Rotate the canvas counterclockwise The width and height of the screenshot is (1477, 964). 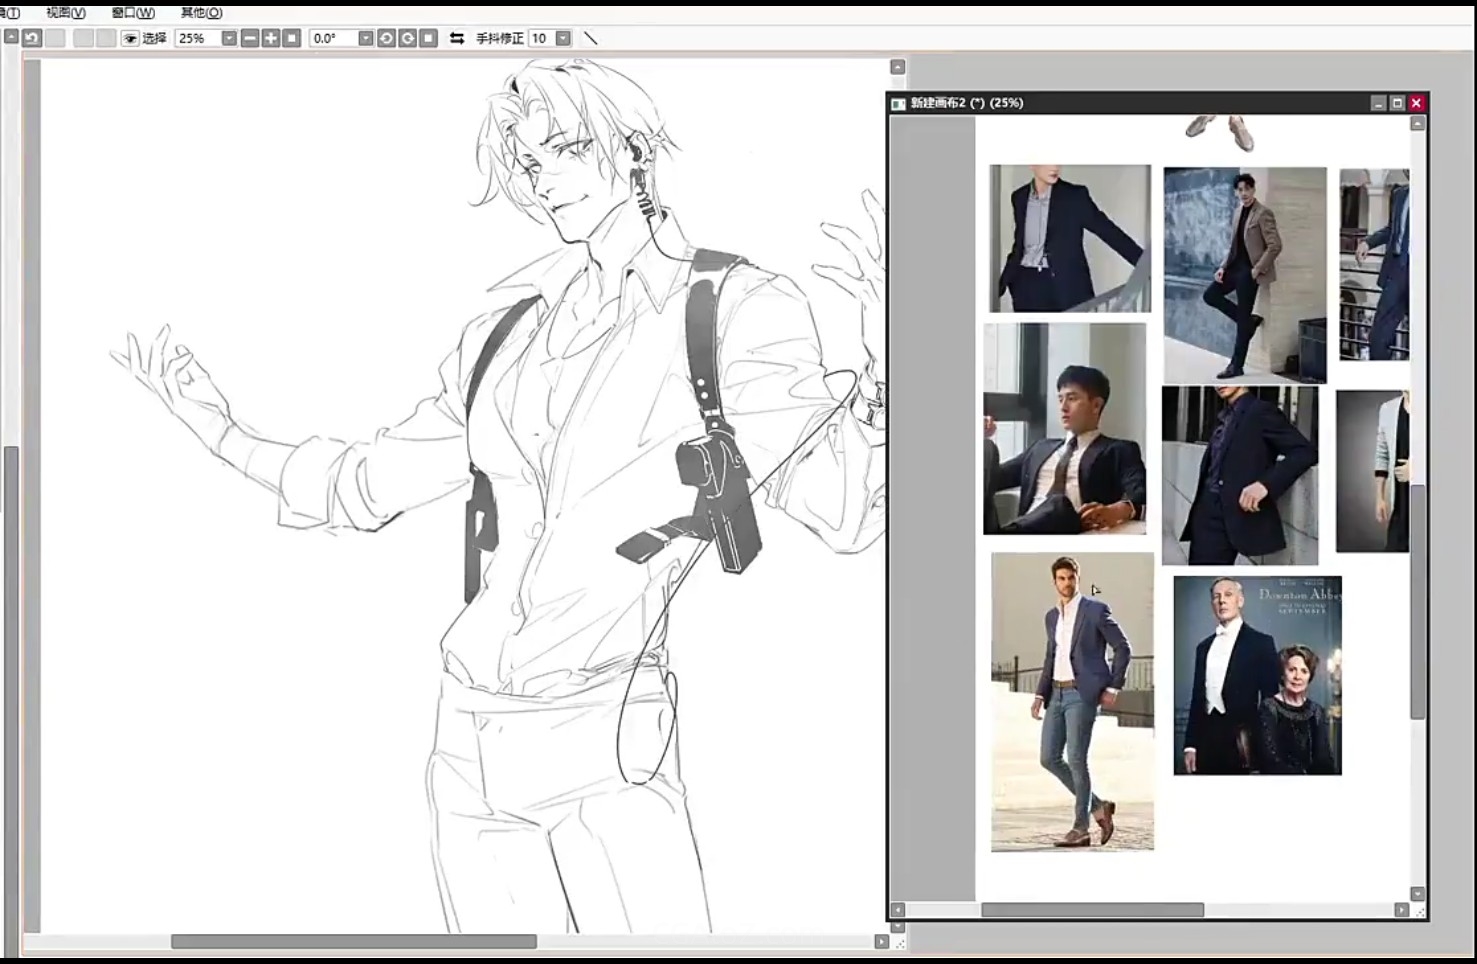[386, 38]
